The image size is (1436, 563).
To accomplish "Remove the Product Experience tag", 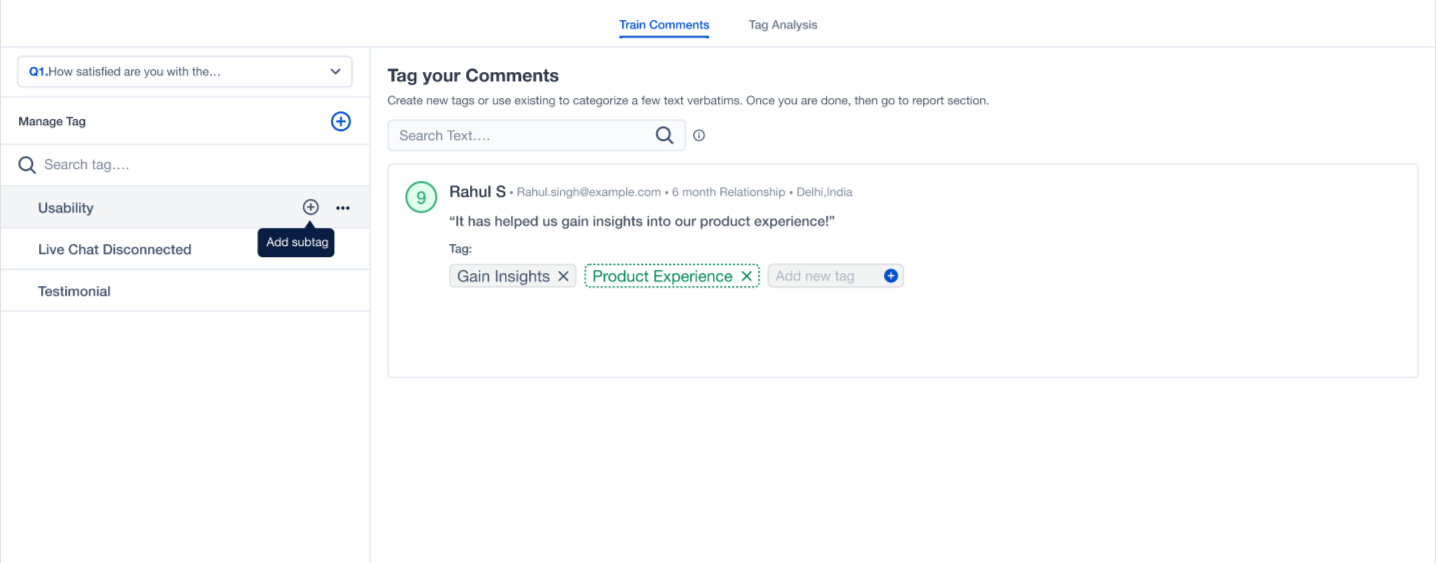I will (x=746, y=276).
